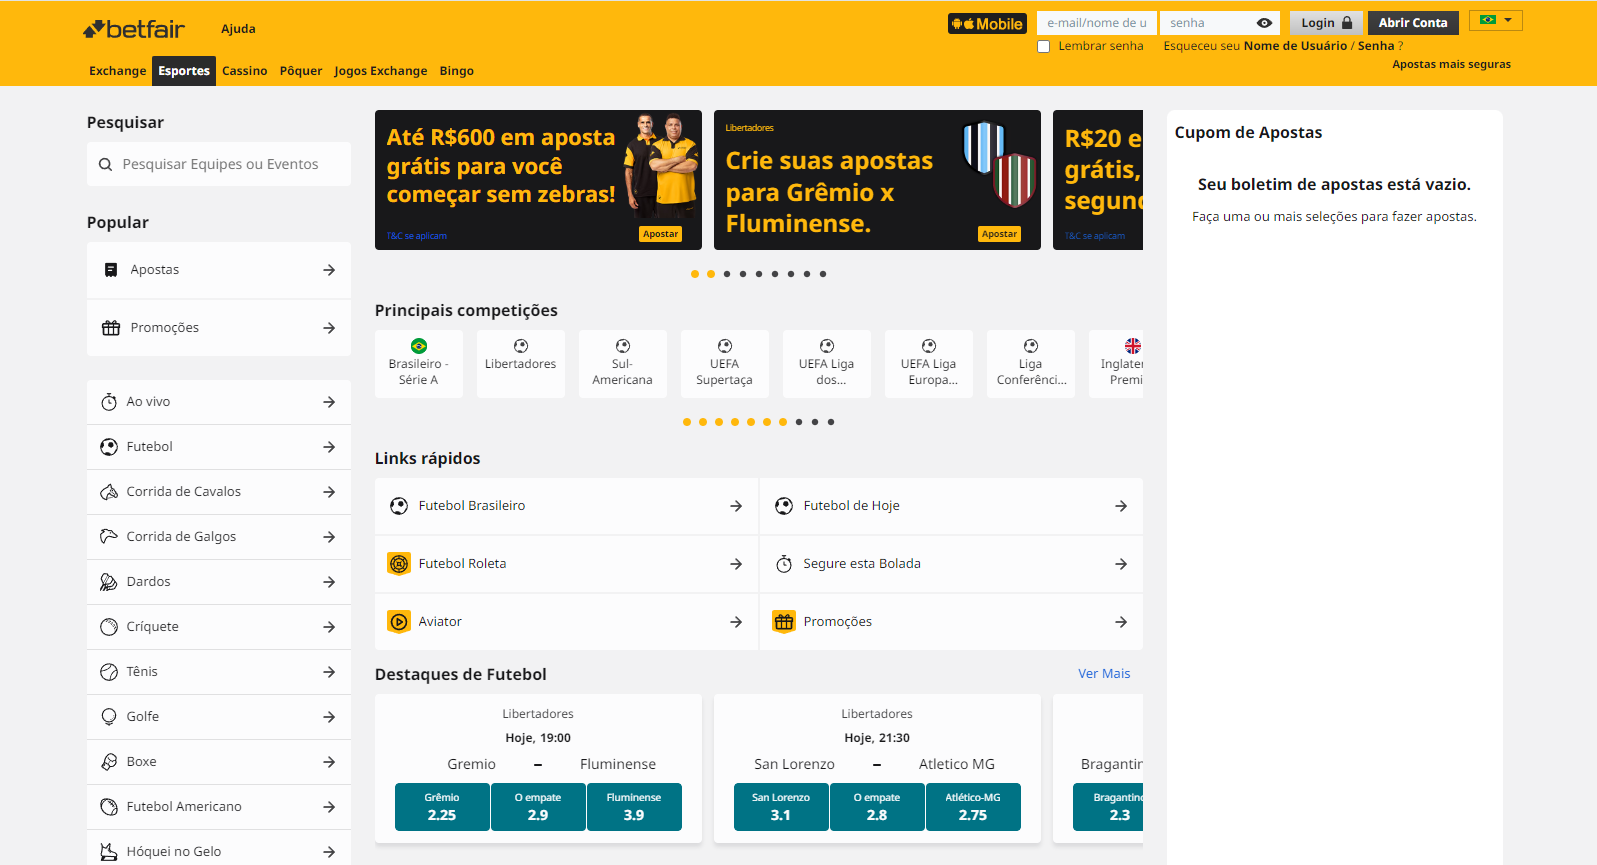Click Nome de Usuário recovery link
The image size is (1597, 865).
[1295, 46]
